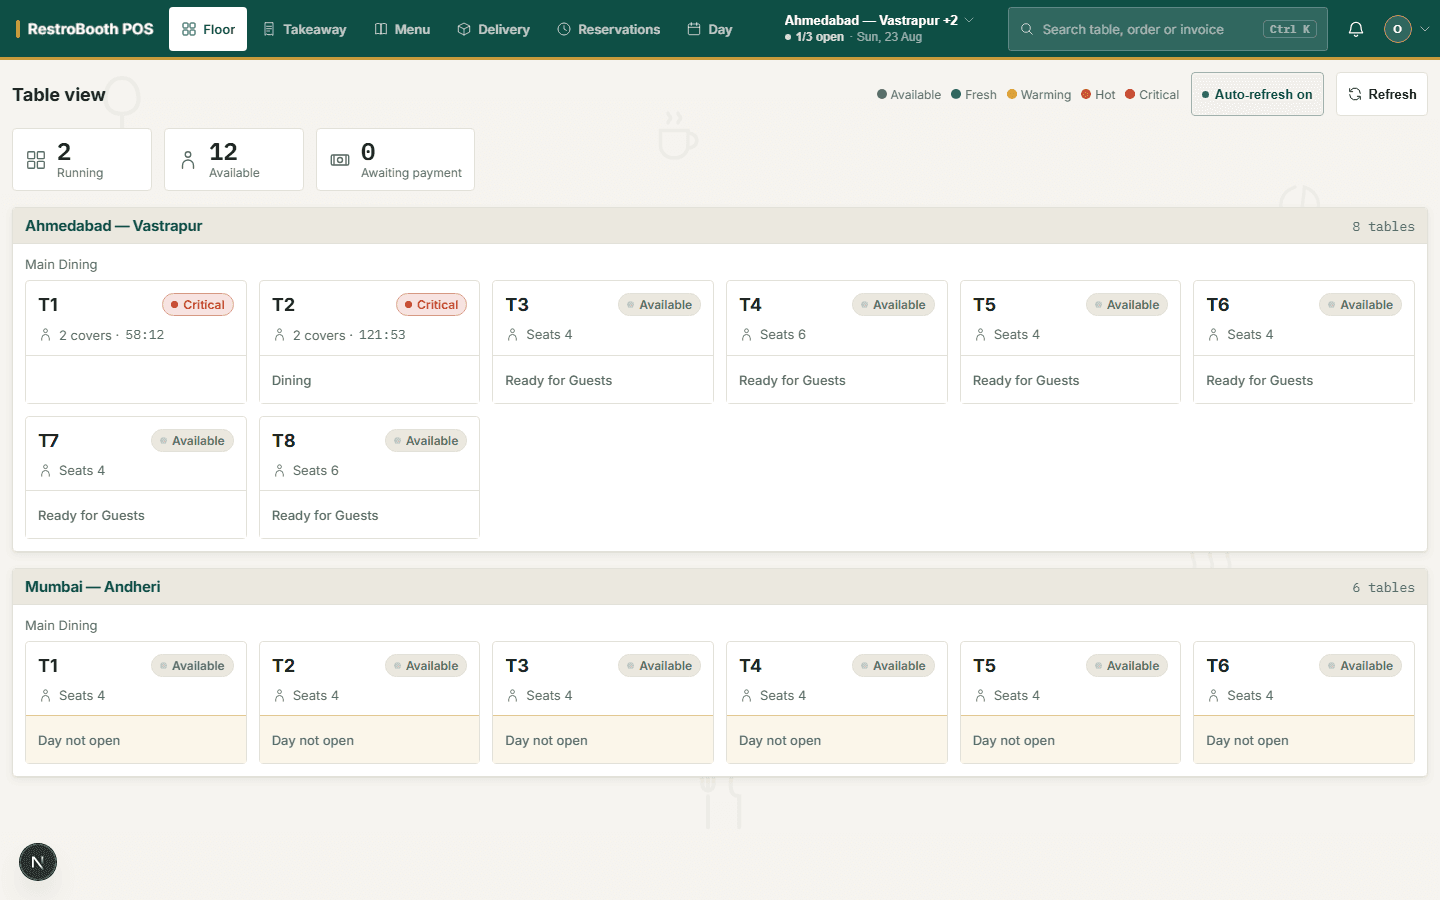Click the RestroBooth POS logo
The width and height of the screenshot is (1440, 900).
tap(85, 29)
